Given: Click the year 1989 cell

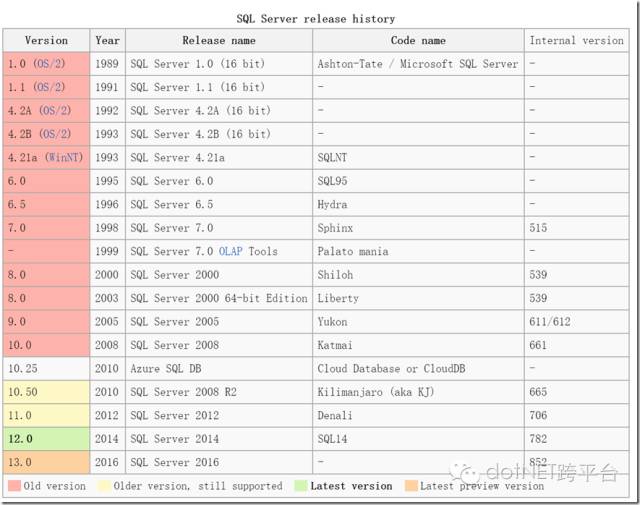Looking at the screenshot, I should click(x=108, y=64).
